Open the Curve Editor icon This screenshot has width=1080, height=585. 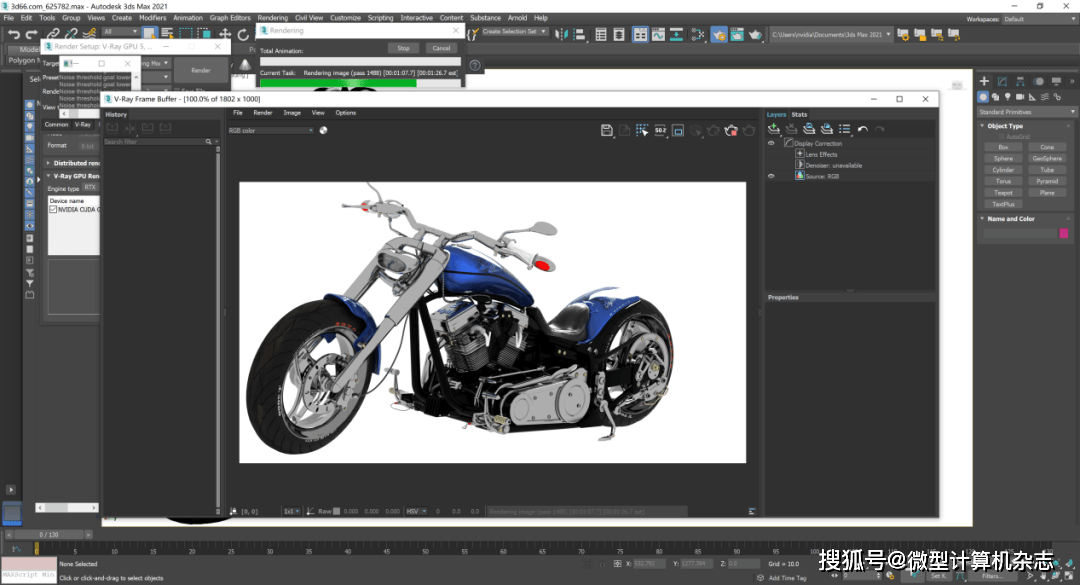(x=658, y=34)
